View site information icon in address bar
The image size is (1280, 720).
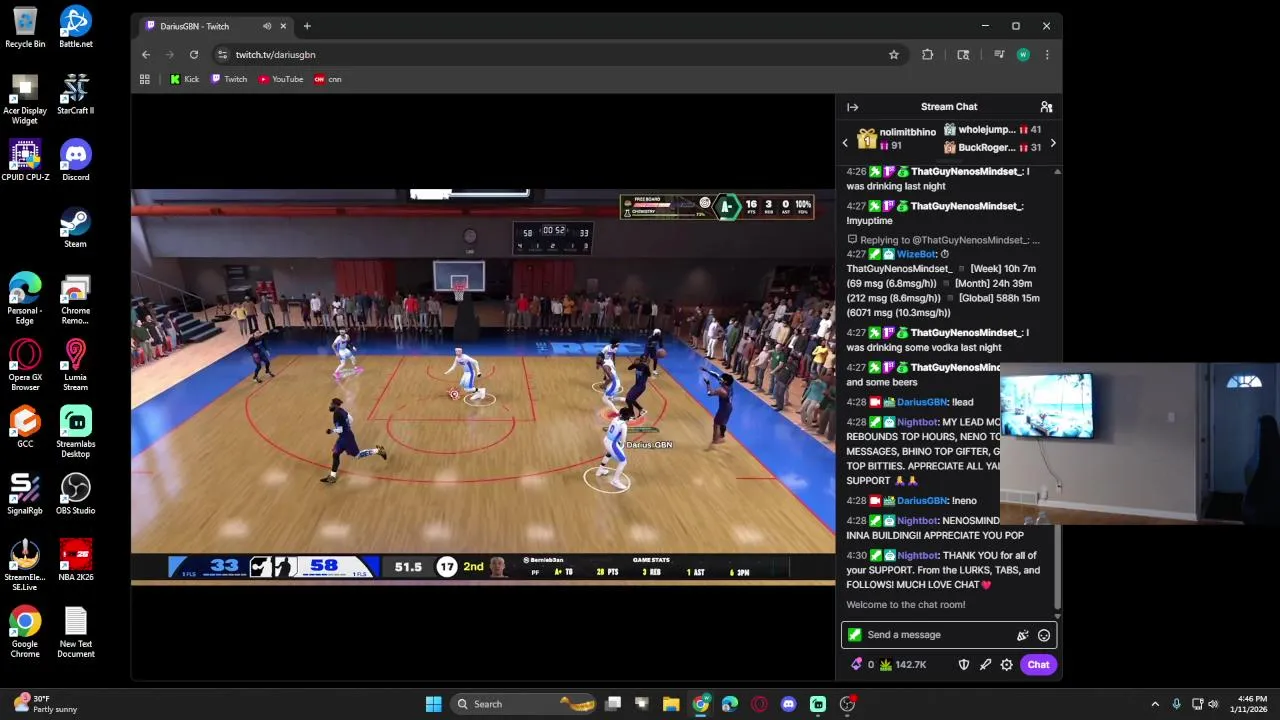[x=222, y=55]
